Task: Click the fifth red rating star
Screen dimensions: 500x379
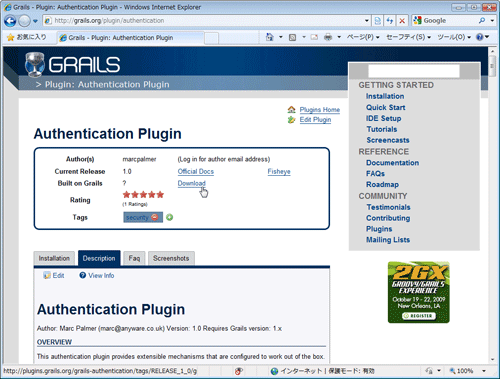Action: 160,195
